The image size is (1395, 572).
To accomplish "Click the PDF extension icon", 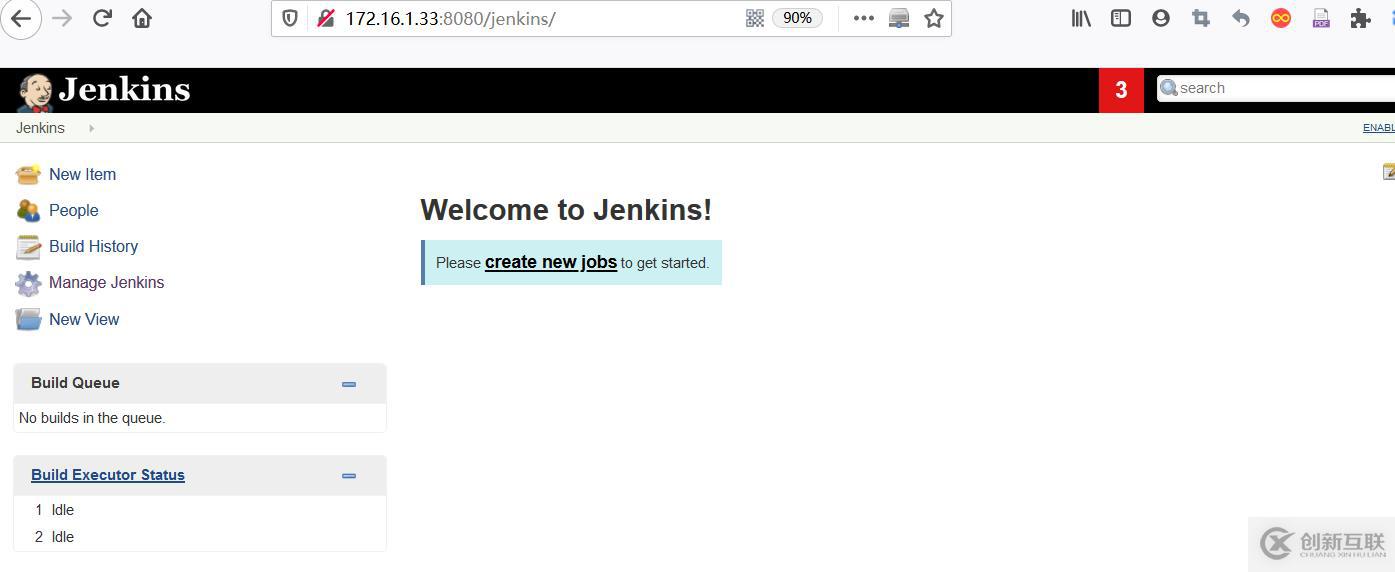I will 1321,18.
